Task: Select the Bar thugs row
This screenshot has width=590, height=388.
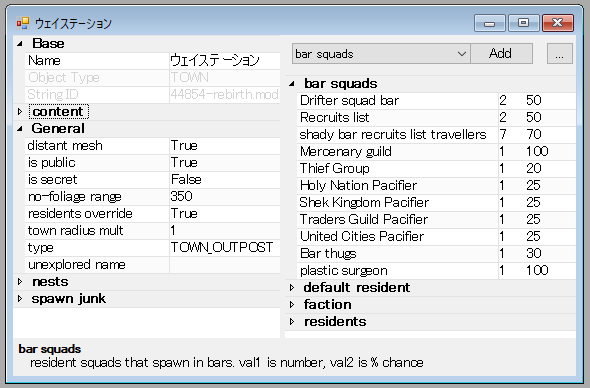Action: coord(436,254)
